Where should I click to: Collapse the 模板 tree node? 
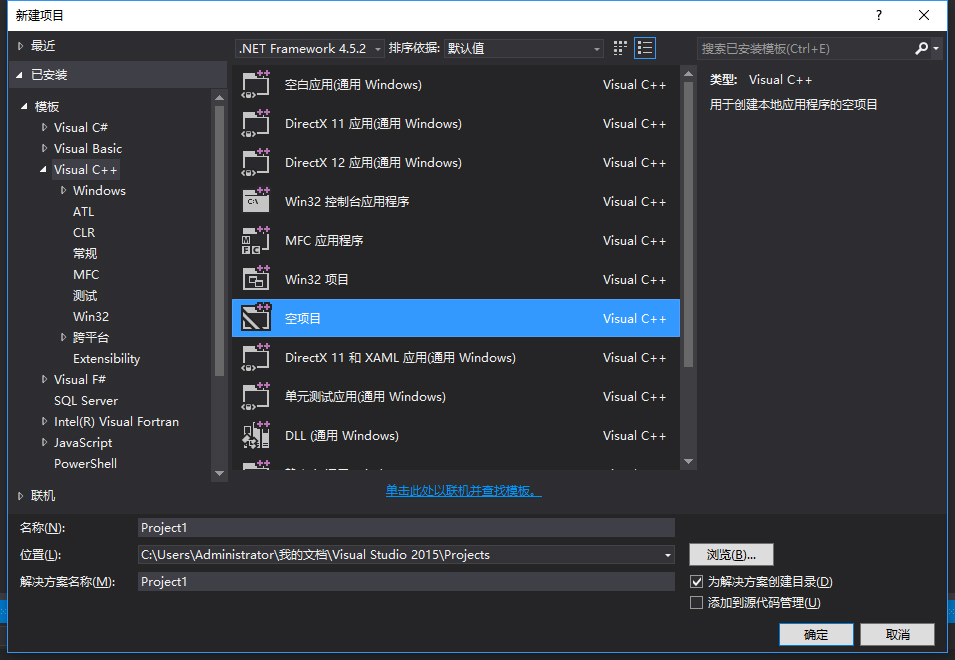tap(24, 107)
